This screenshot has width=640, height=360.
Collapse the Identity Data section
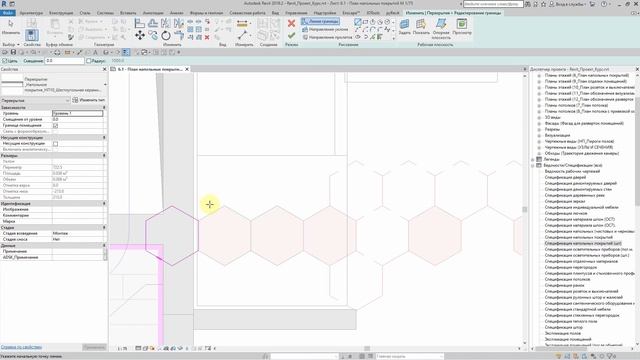point(104,203)
